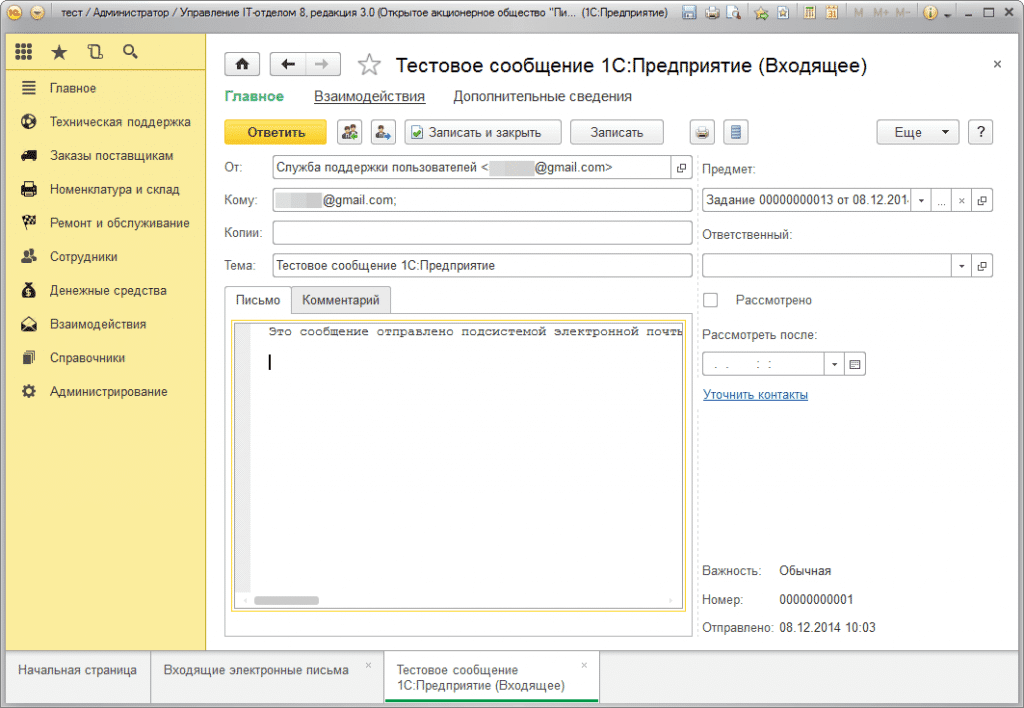Open the Дополнительные сведения tab
This screenshot has width=1024, height=708.
point(542,97)
